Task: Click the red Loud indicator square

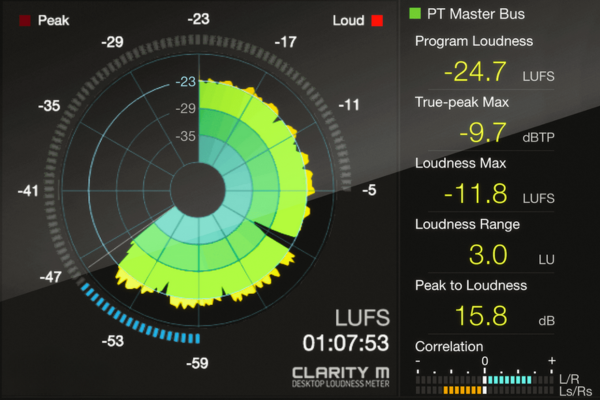Action: point(377,20)
